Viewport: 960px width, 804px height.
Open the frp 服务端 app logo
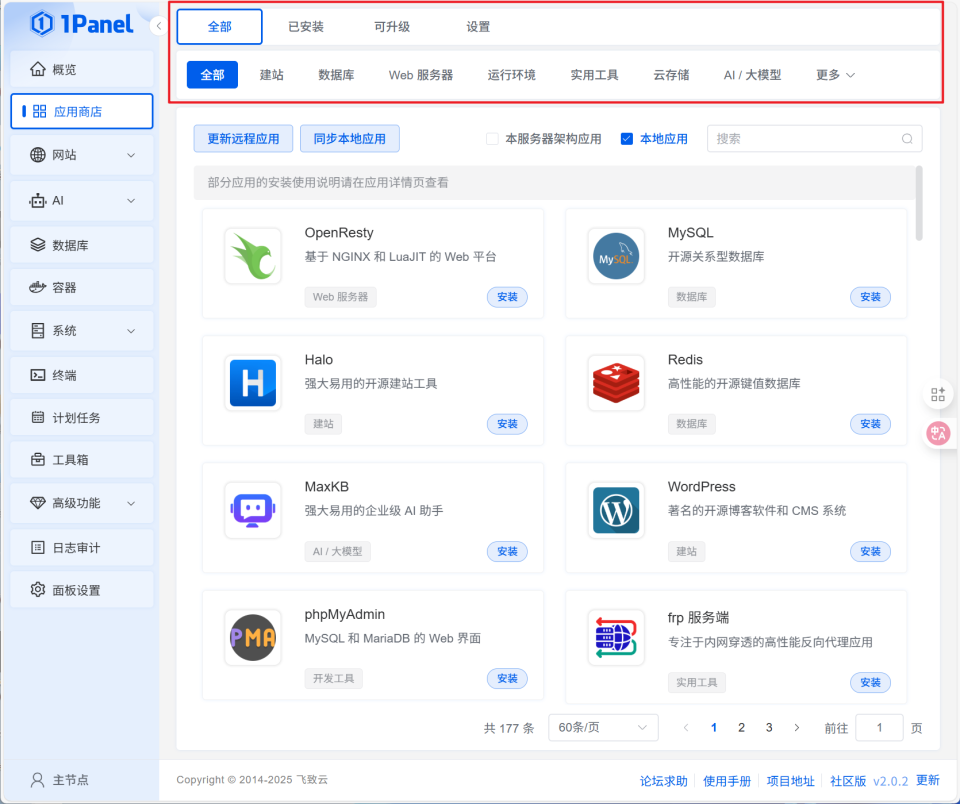coord(616,637)
